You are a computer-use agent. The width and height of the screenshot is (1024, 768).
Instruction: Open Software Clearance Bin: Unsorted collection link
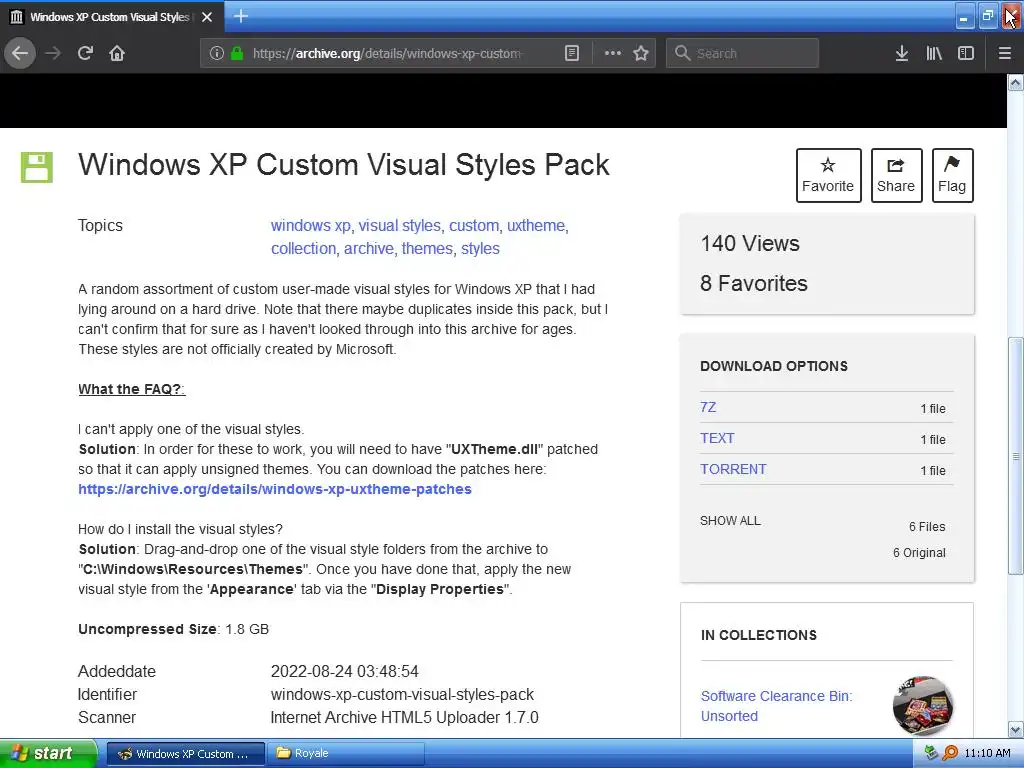point(776,706)
